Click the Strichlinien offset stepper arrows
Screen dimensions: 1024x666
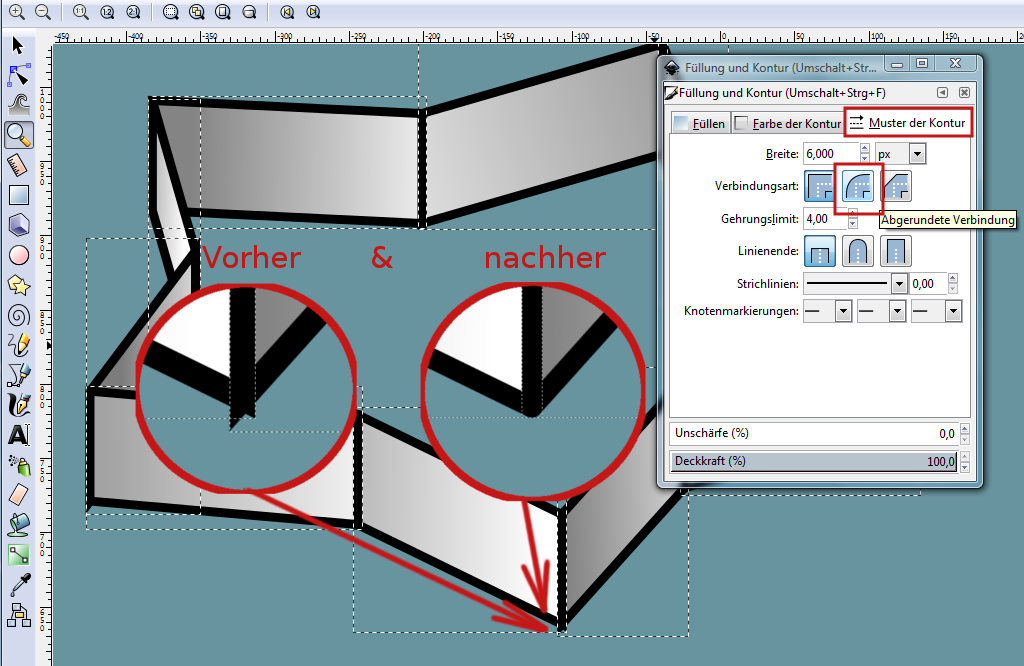[x=953, y=283]
